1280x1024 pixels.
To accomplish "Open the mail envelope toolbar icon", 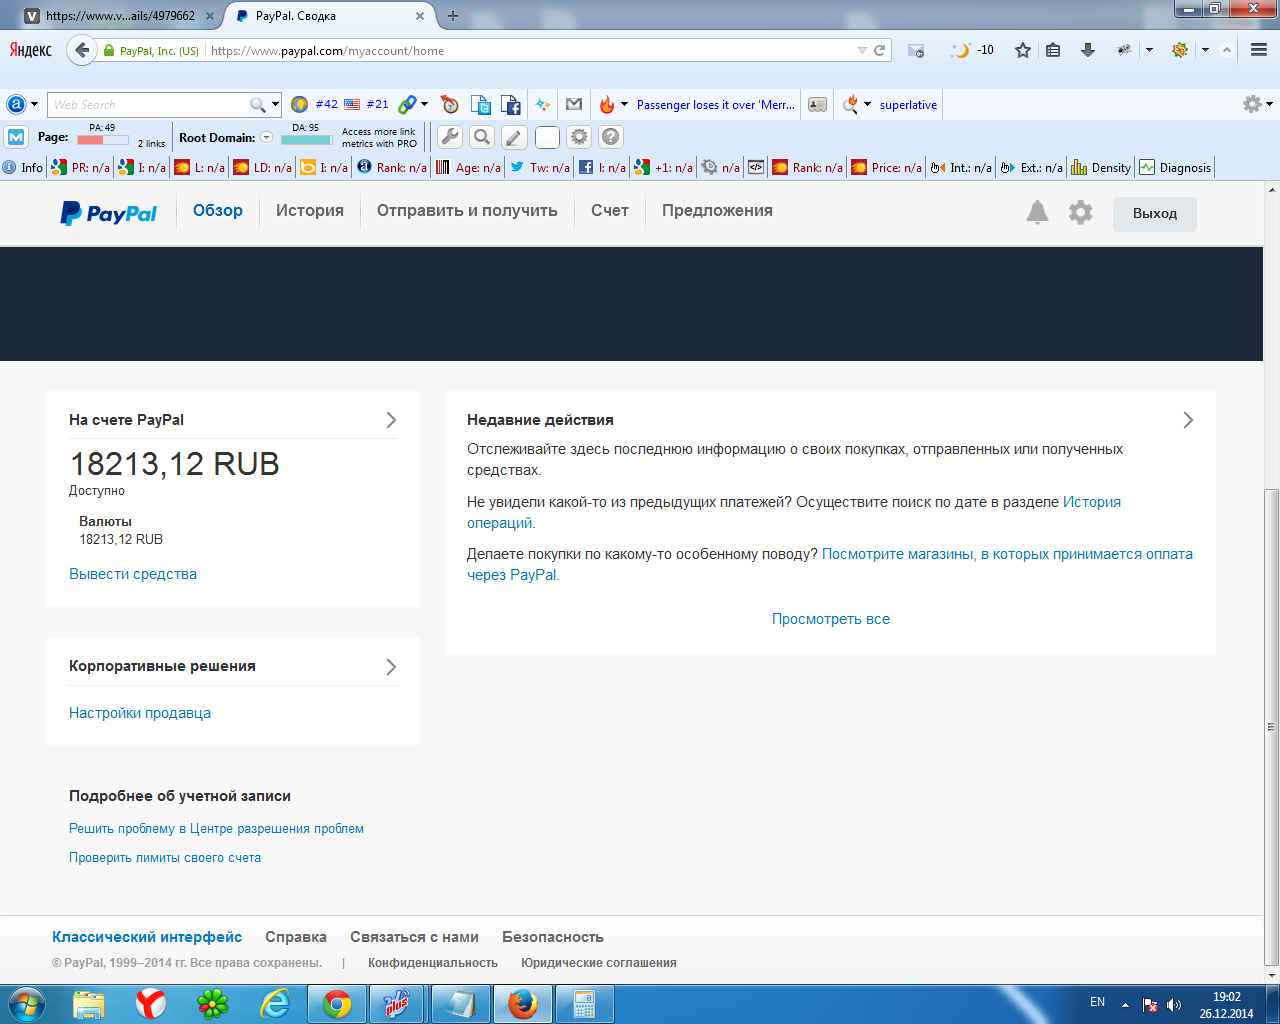I will tap(574, 104).
